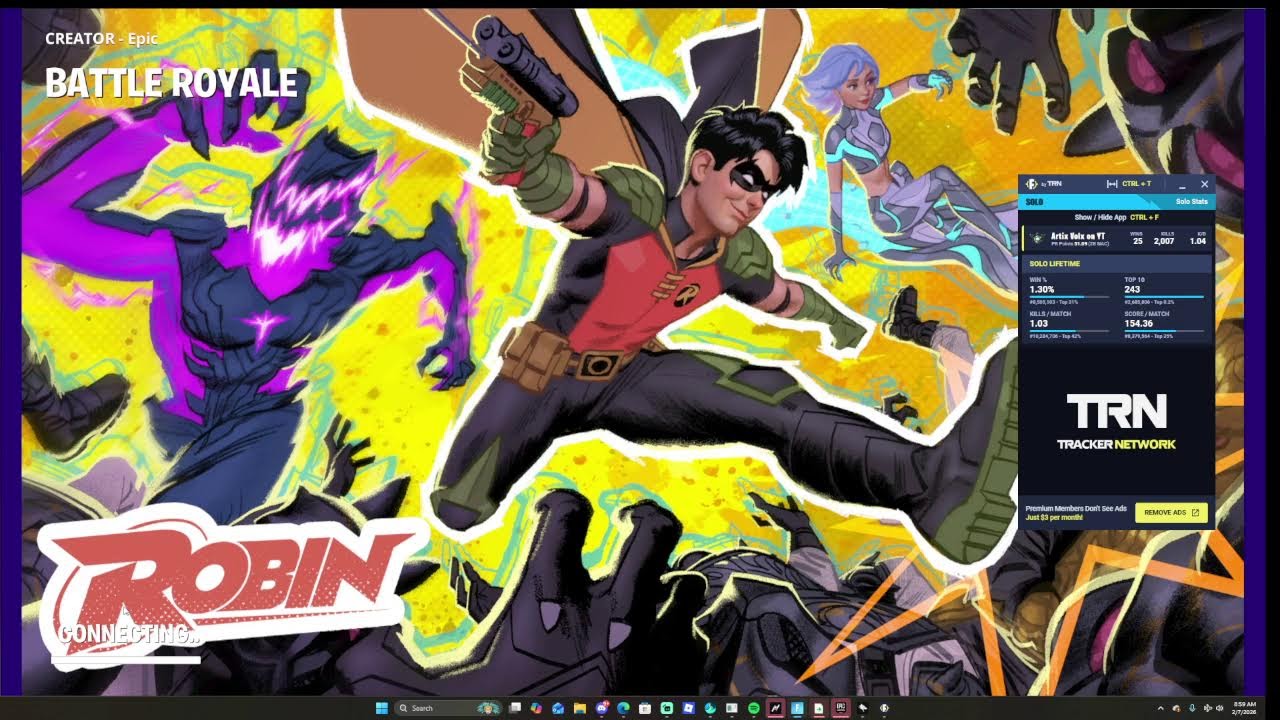
Task: Select the SOLO tab in tracker overlay
Action: pyautogui.click(x=1037, y=202)
